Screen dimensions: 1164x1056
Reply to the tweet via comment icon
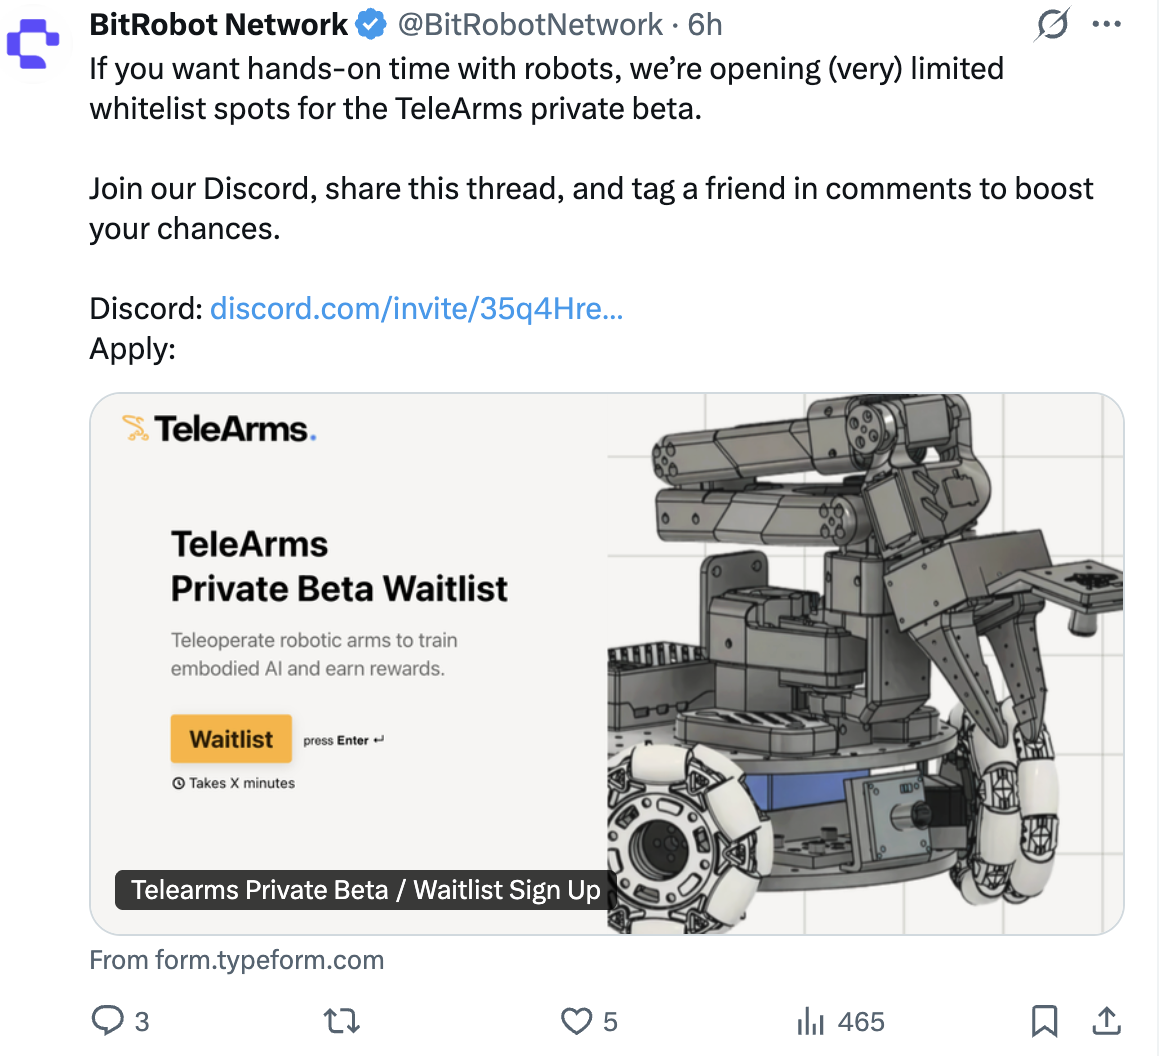[x=107, y=1020]
